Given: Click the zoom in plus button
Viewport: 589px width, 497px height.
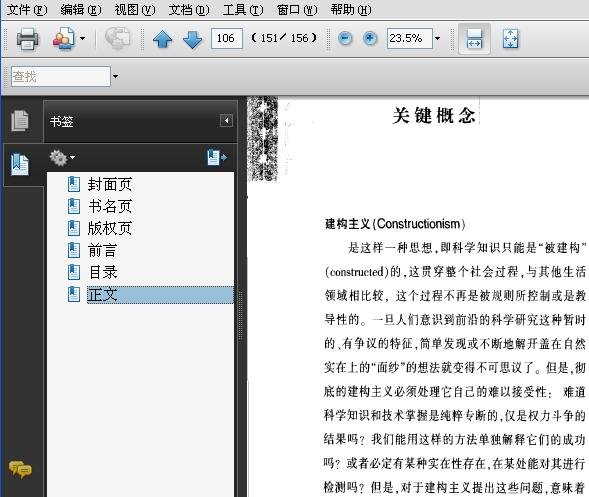Looking at the screenshot, I should 370,38.
